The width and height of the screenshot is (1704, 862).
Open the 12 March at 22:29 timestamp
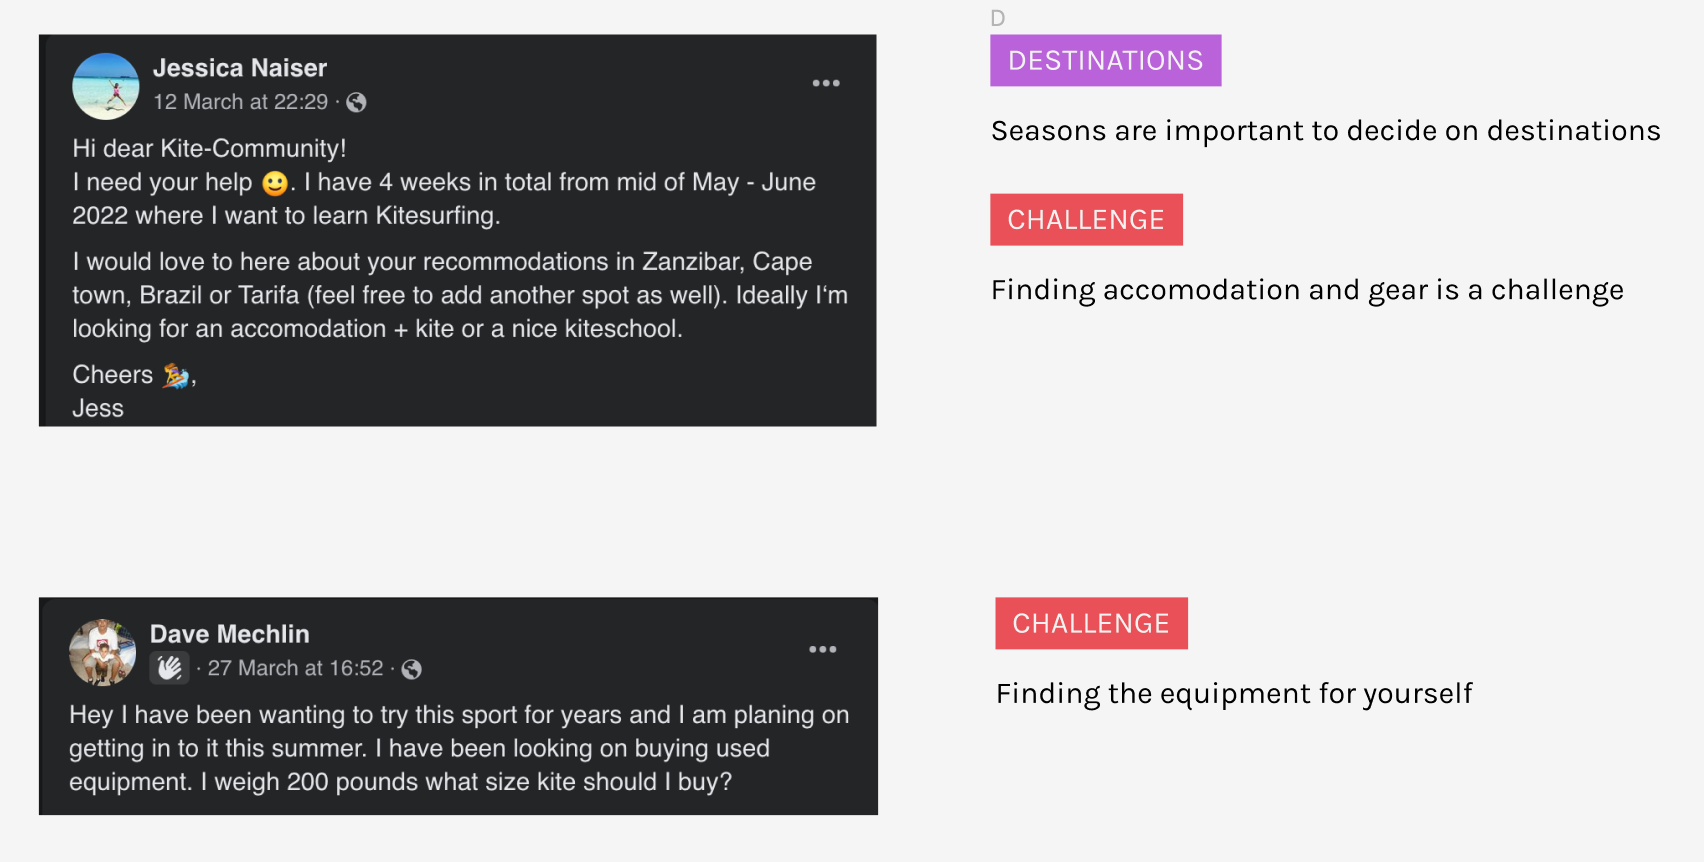[240, 102]
